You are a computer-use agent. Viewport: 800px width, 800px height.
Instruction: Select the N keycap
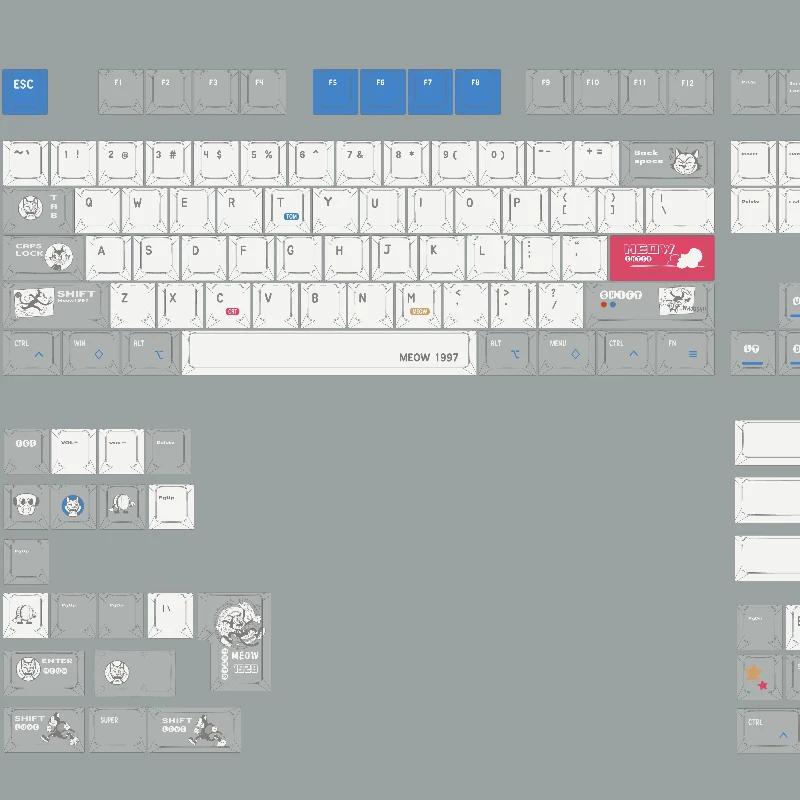pos(371,306)
